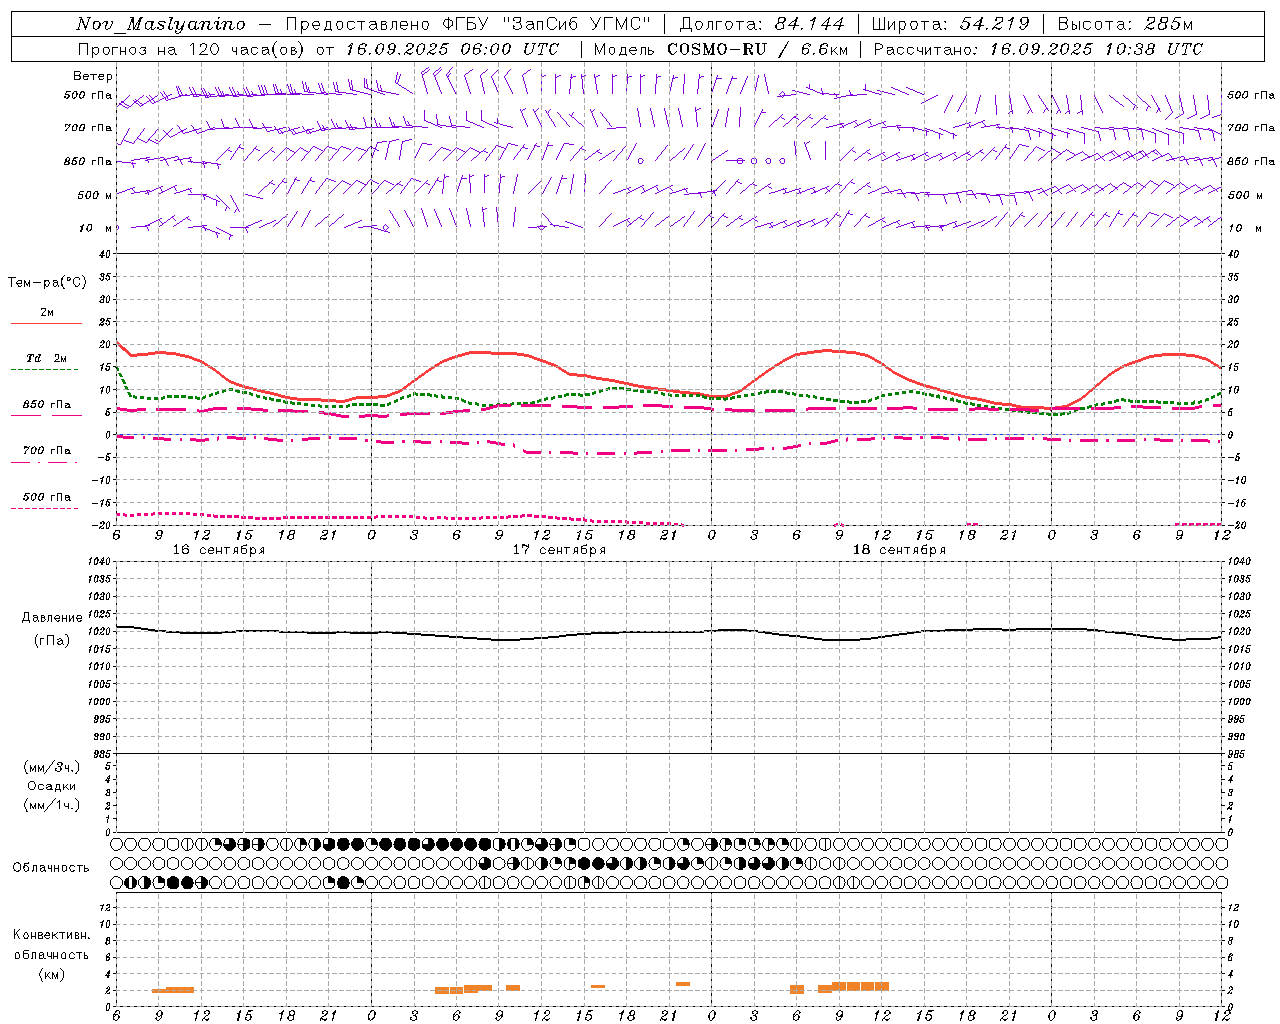Click the 700 гПа temperature legend entry

pyautogui.click(x=47, y=451)
